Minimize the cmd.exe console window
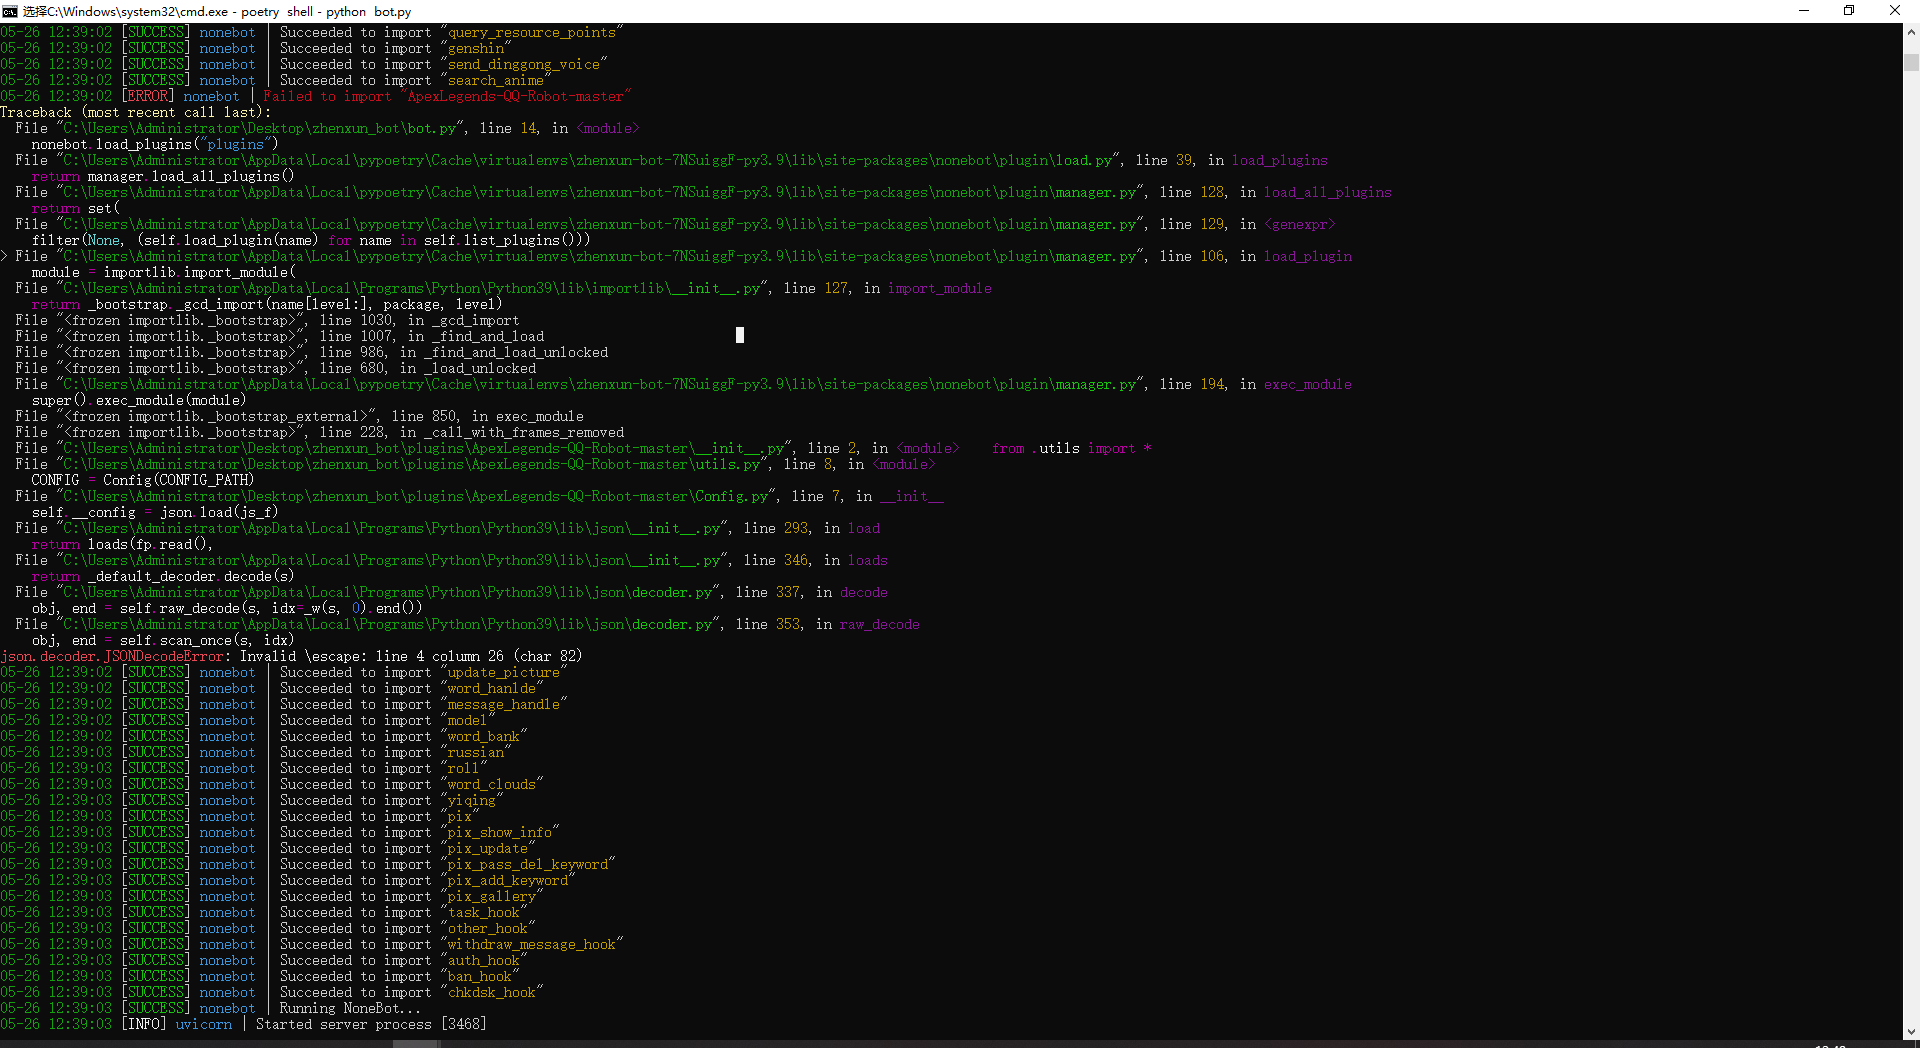Viewport: 1920px width, 1048px height. point(1804,11)
